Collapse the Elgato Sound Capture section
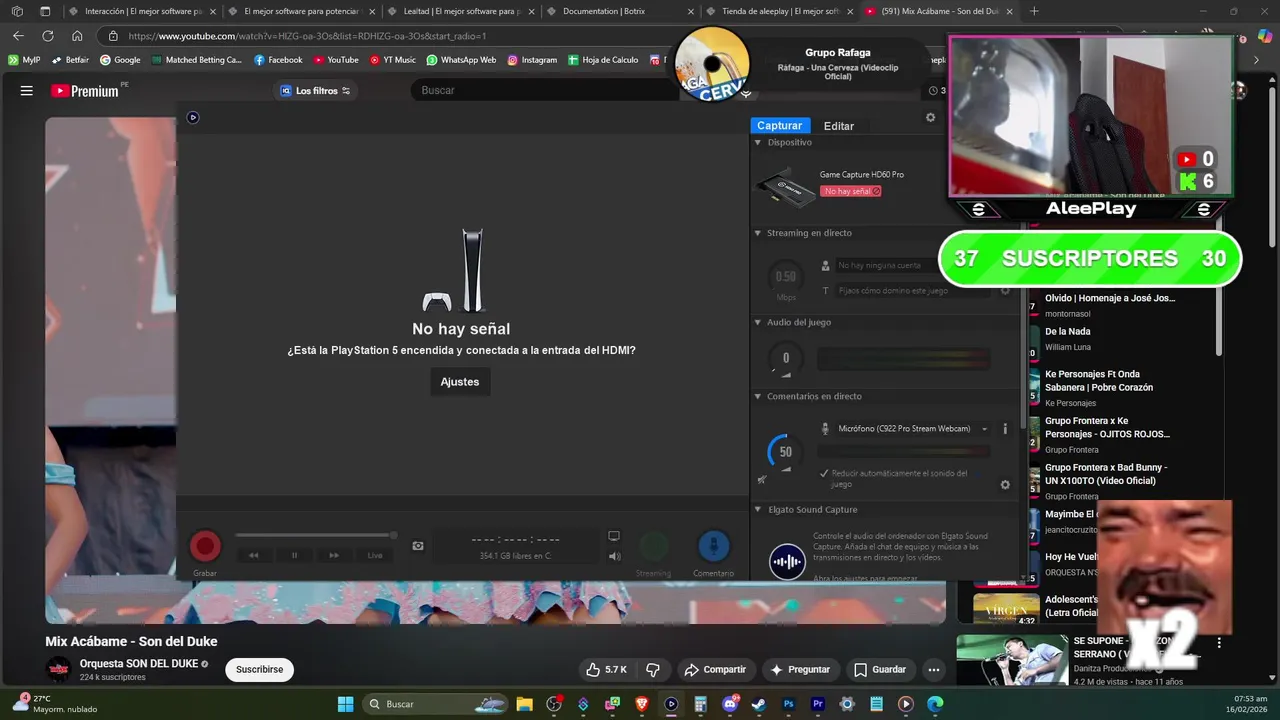The width and height of the screenshot is (1280, 720). click(757, 510)
